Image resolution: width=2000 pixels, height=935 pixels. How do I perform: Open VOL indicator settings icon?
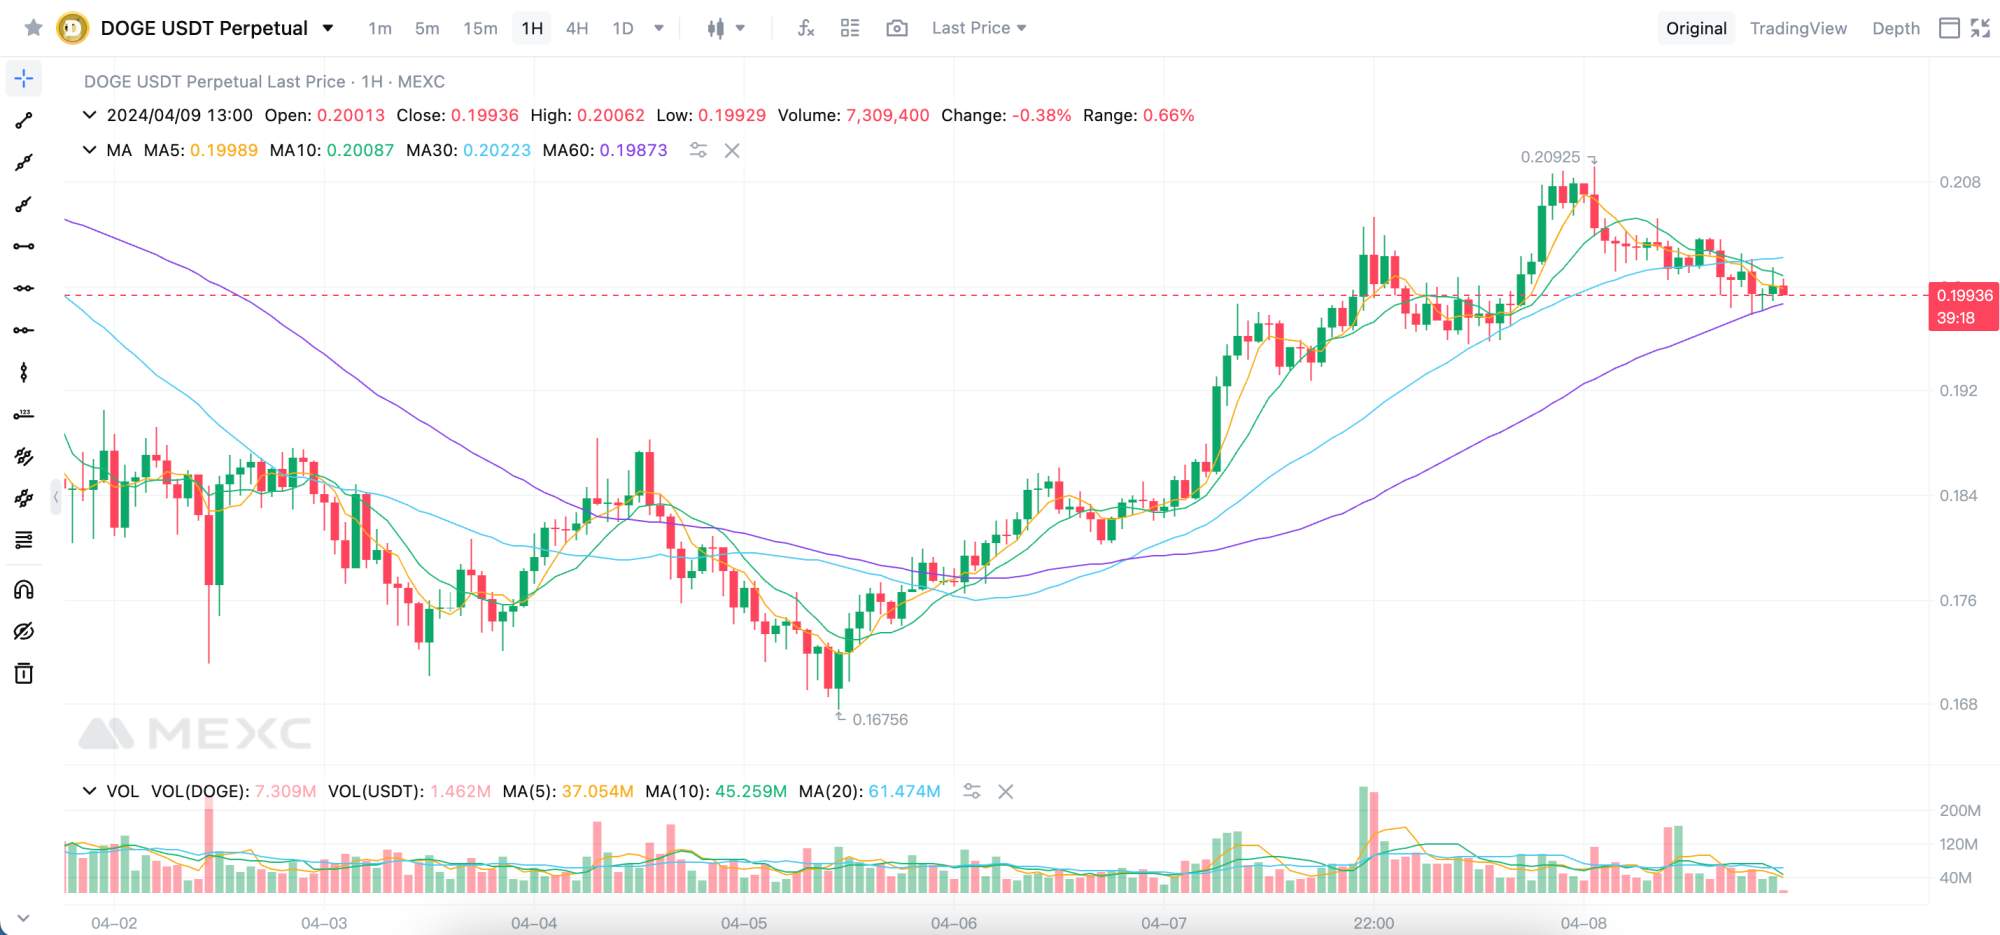(x=971, y=791)
